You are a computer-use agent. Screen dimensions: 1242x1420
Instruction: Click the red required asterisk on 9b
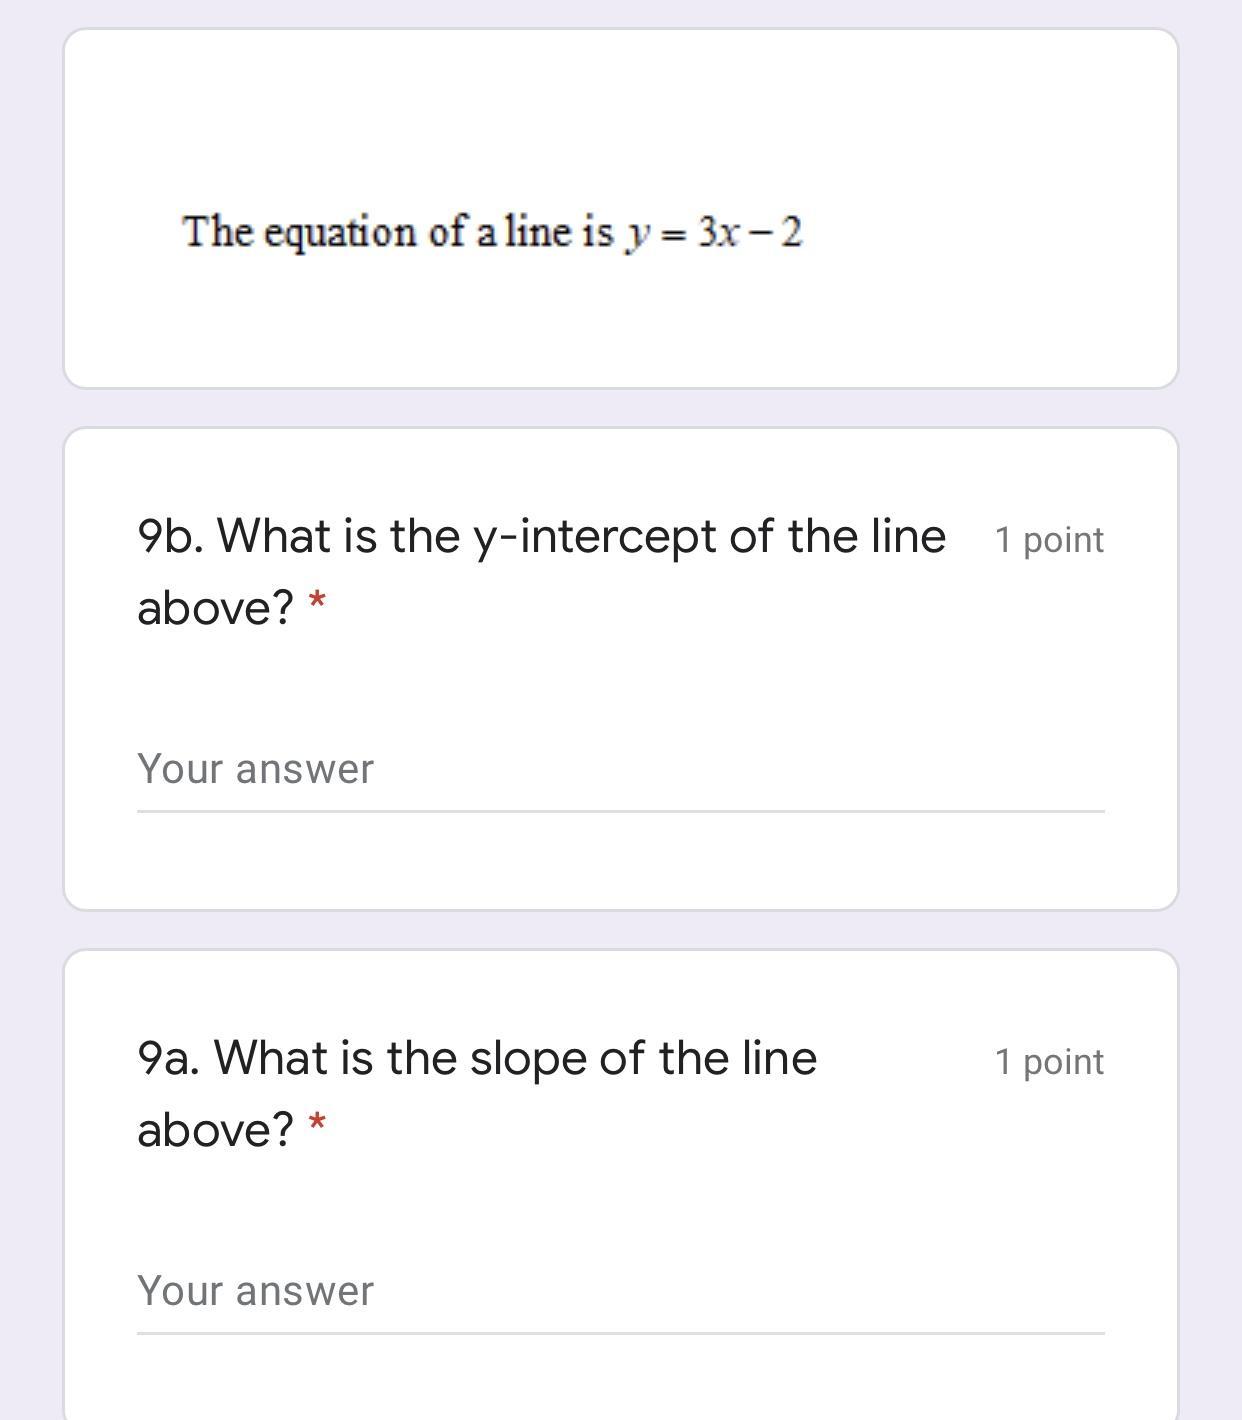pos(317,602)
